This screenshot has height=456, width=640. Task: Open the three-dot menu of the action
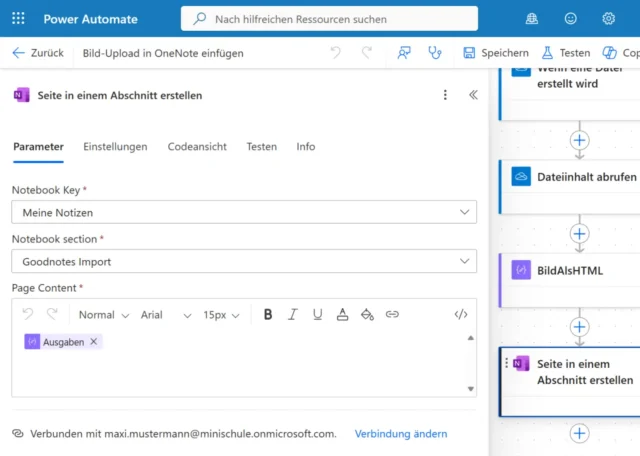(x=446, y=95)
